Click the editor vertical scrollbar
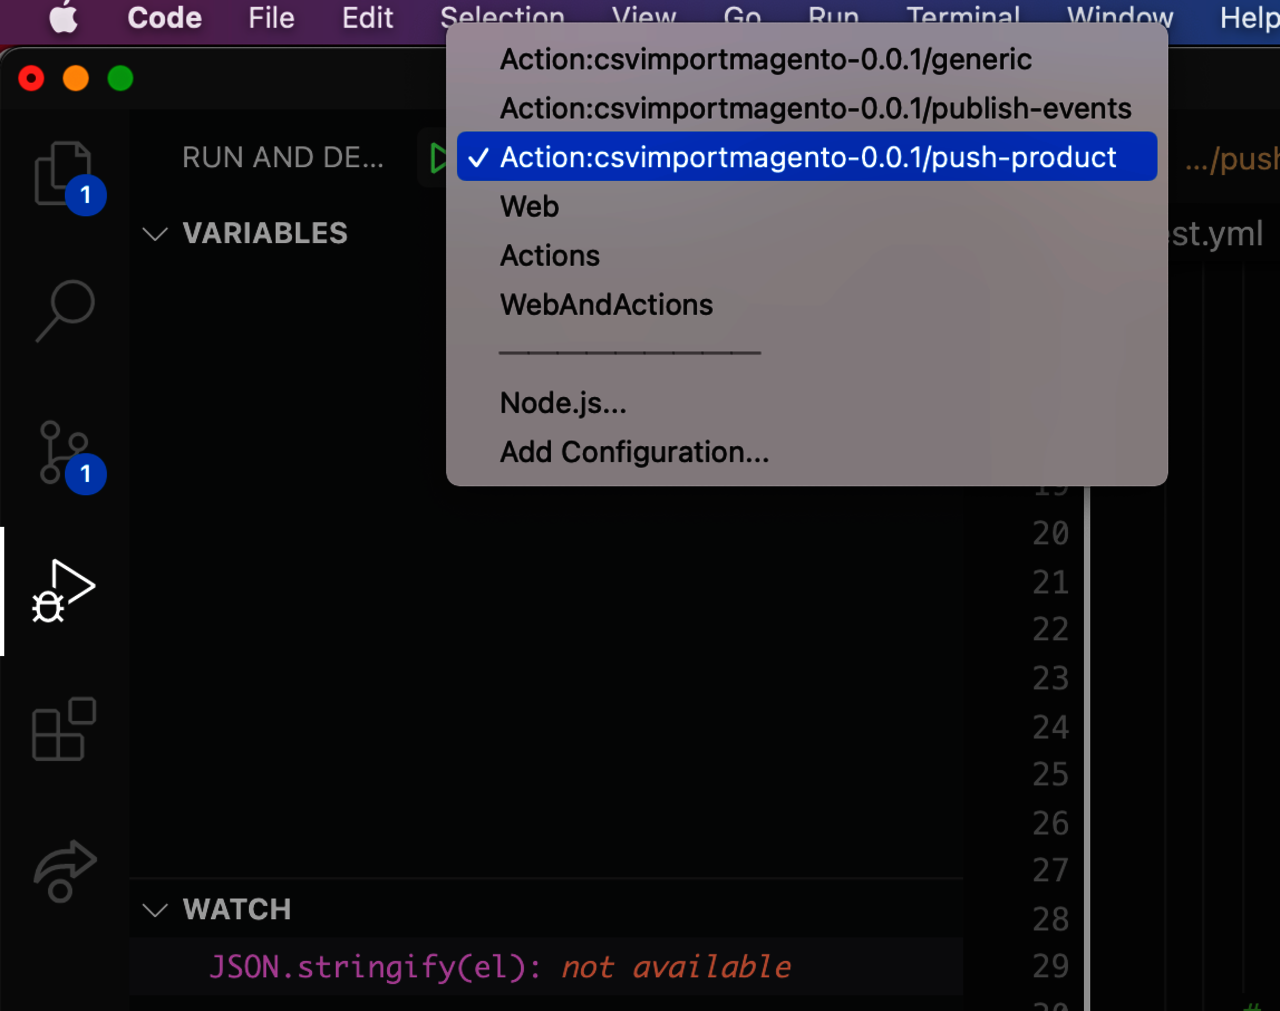Image resolution: width=1280 pixels, height=1011 pixels. (x=1086, y=750)
